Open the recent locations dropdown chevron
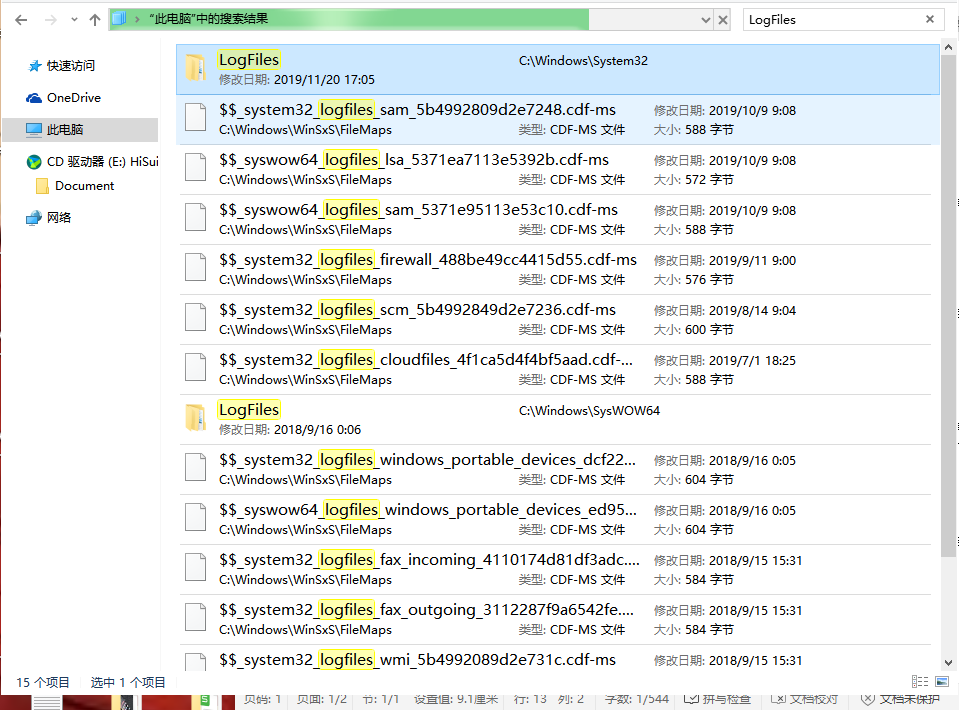Screen dimensions: 959x710 pyautogui.click(x=73, y=19)
